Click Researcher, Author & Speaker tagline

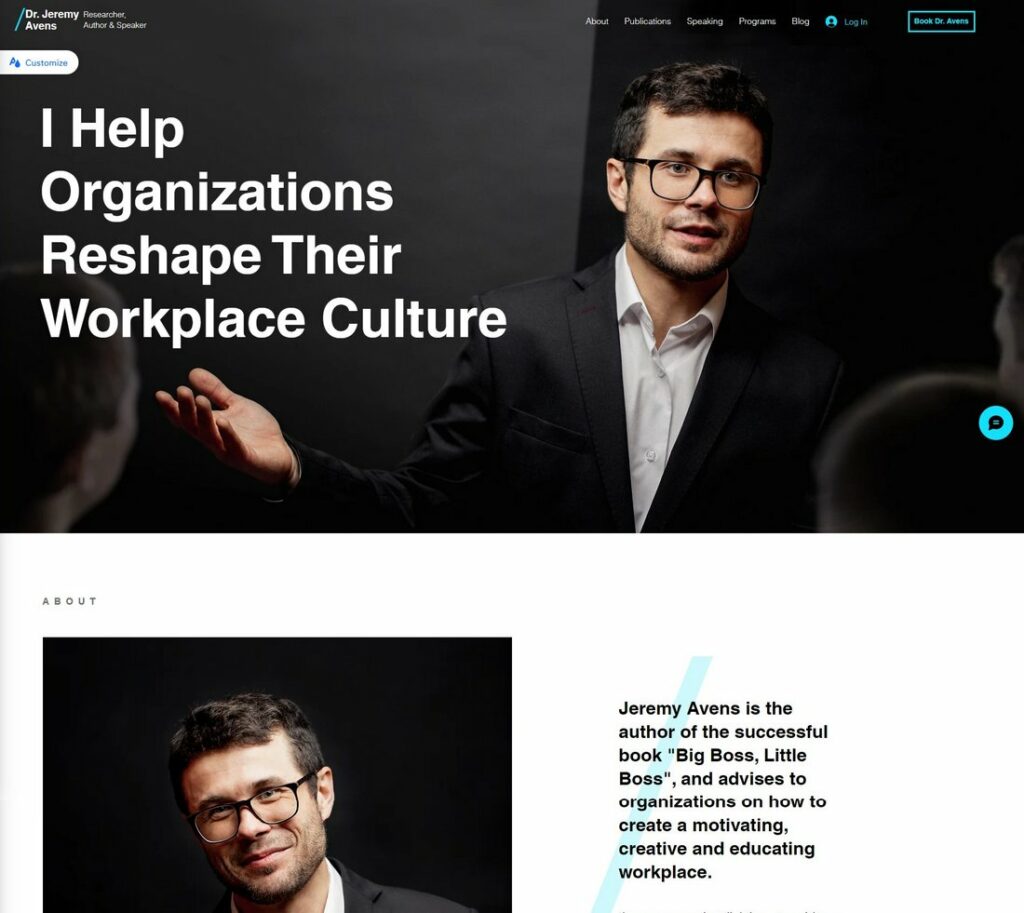tap(114, 20)
